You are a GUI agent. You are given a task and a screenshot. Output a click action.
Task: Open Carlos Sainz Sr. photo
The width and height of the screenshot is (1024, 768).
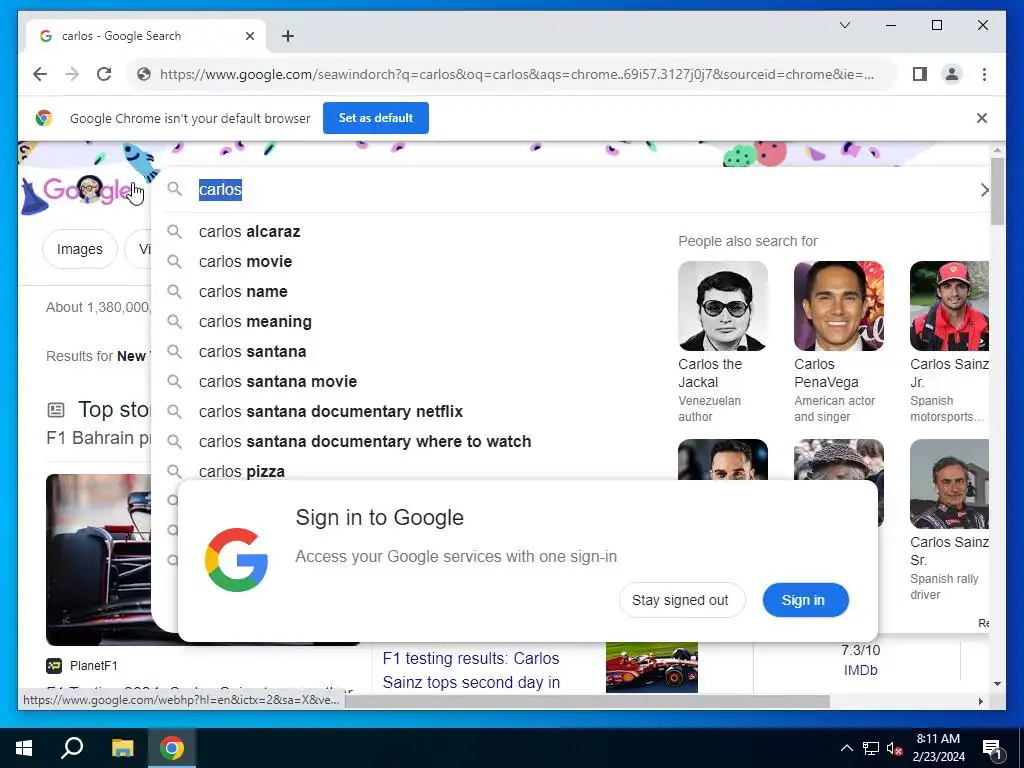(949, 484)
